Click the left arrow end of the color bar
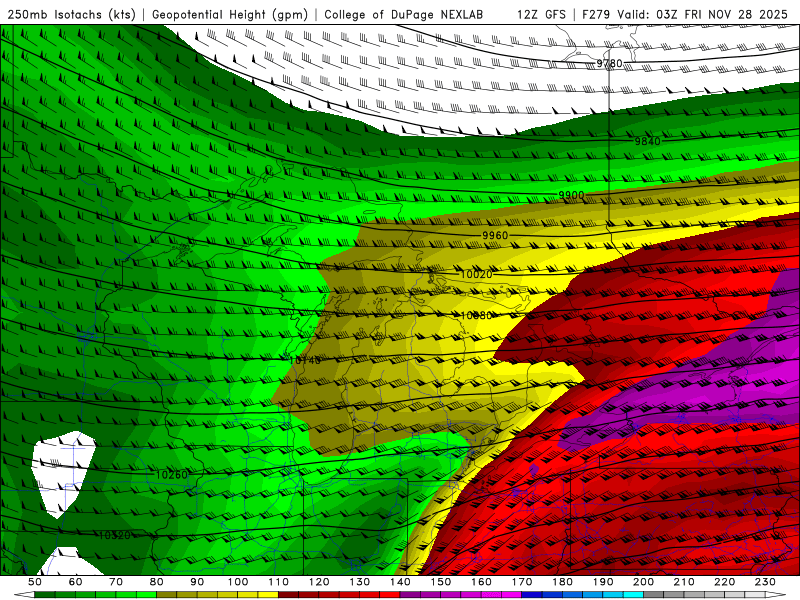 click(24, 595)
